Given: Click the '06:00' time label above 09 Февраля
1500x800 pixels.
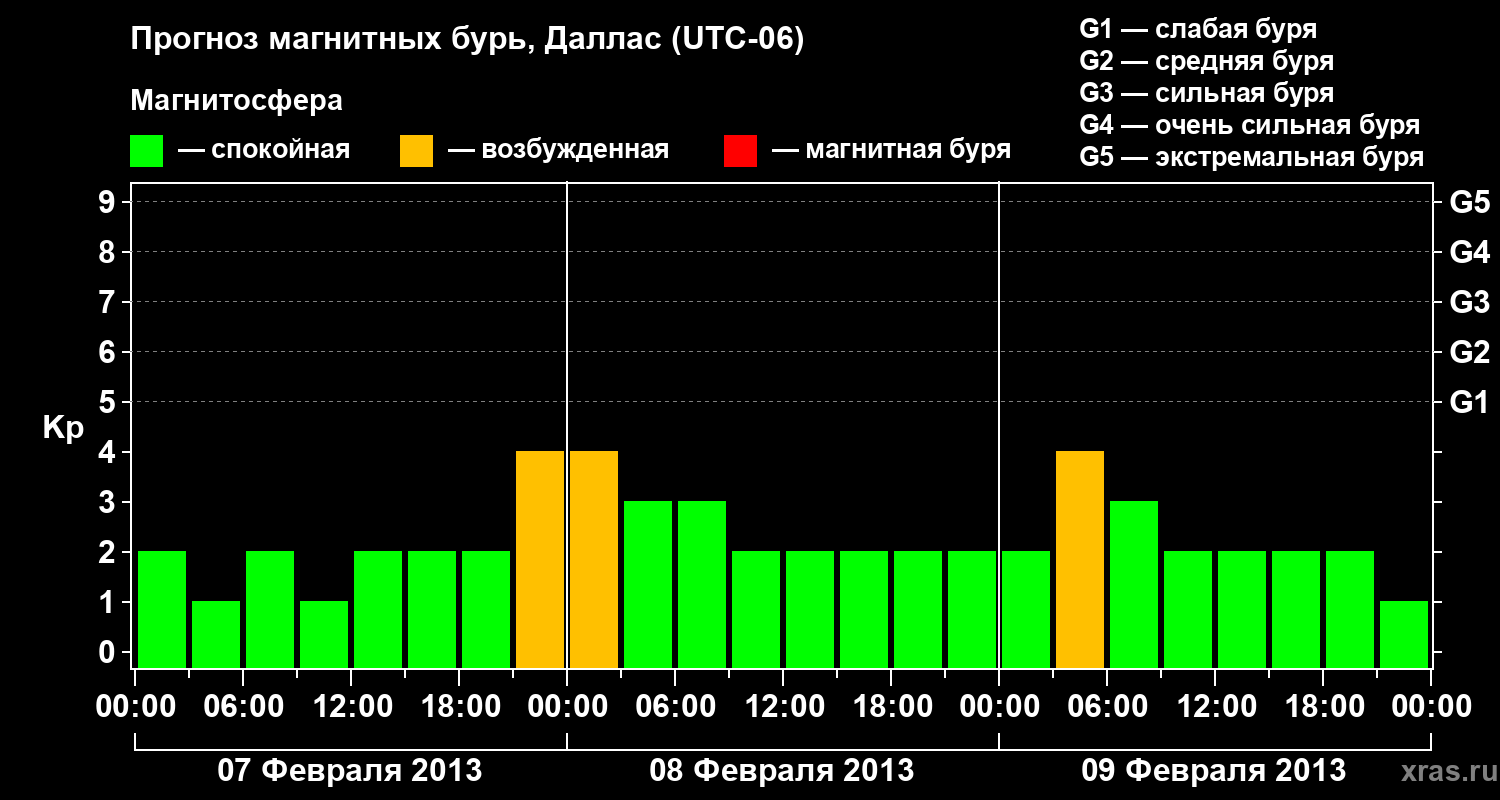Looking at the screenshot, I should coord(1107,707).
